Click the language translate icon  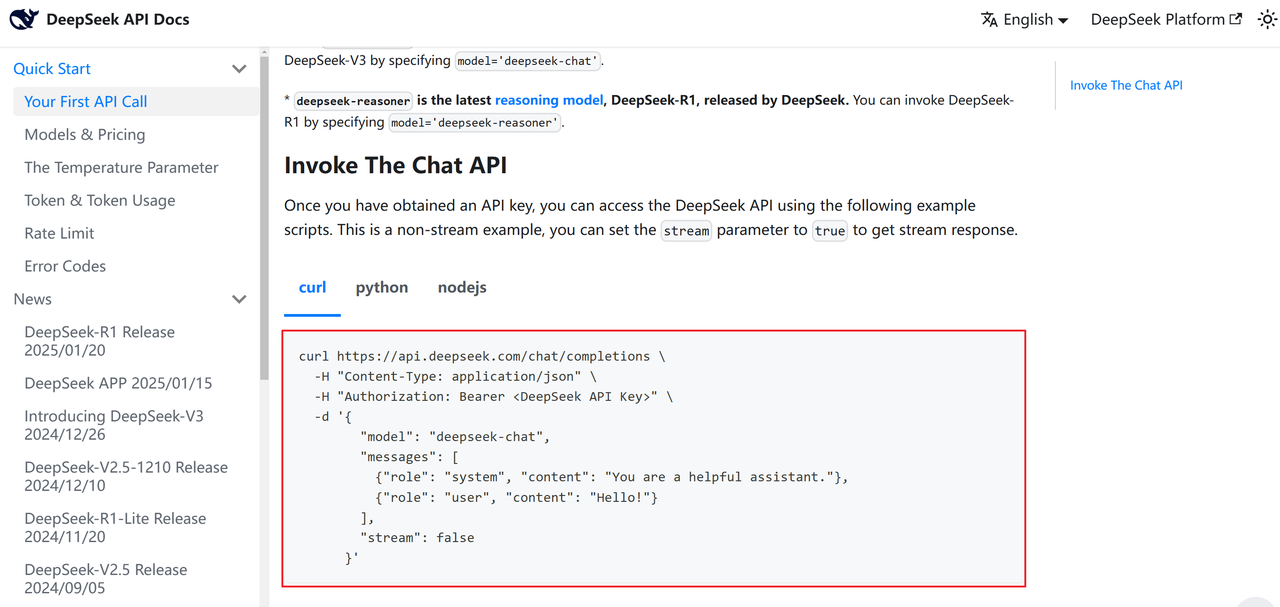989,20
